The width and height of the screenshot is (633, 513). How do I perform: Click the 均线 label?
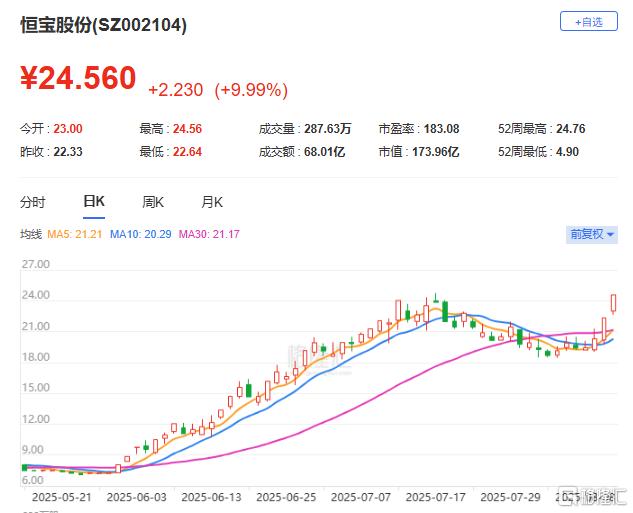[31, 234]
